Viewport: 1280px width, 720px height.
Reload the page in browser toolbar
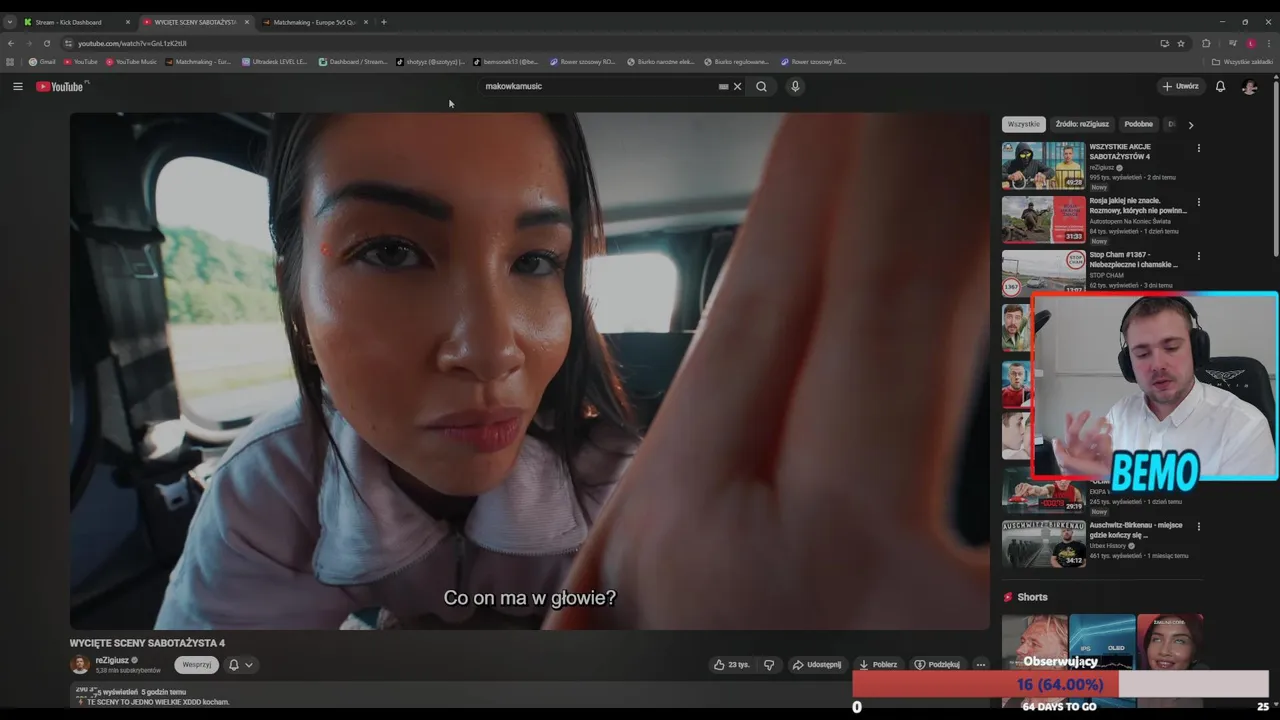click(x=46, y=43)
